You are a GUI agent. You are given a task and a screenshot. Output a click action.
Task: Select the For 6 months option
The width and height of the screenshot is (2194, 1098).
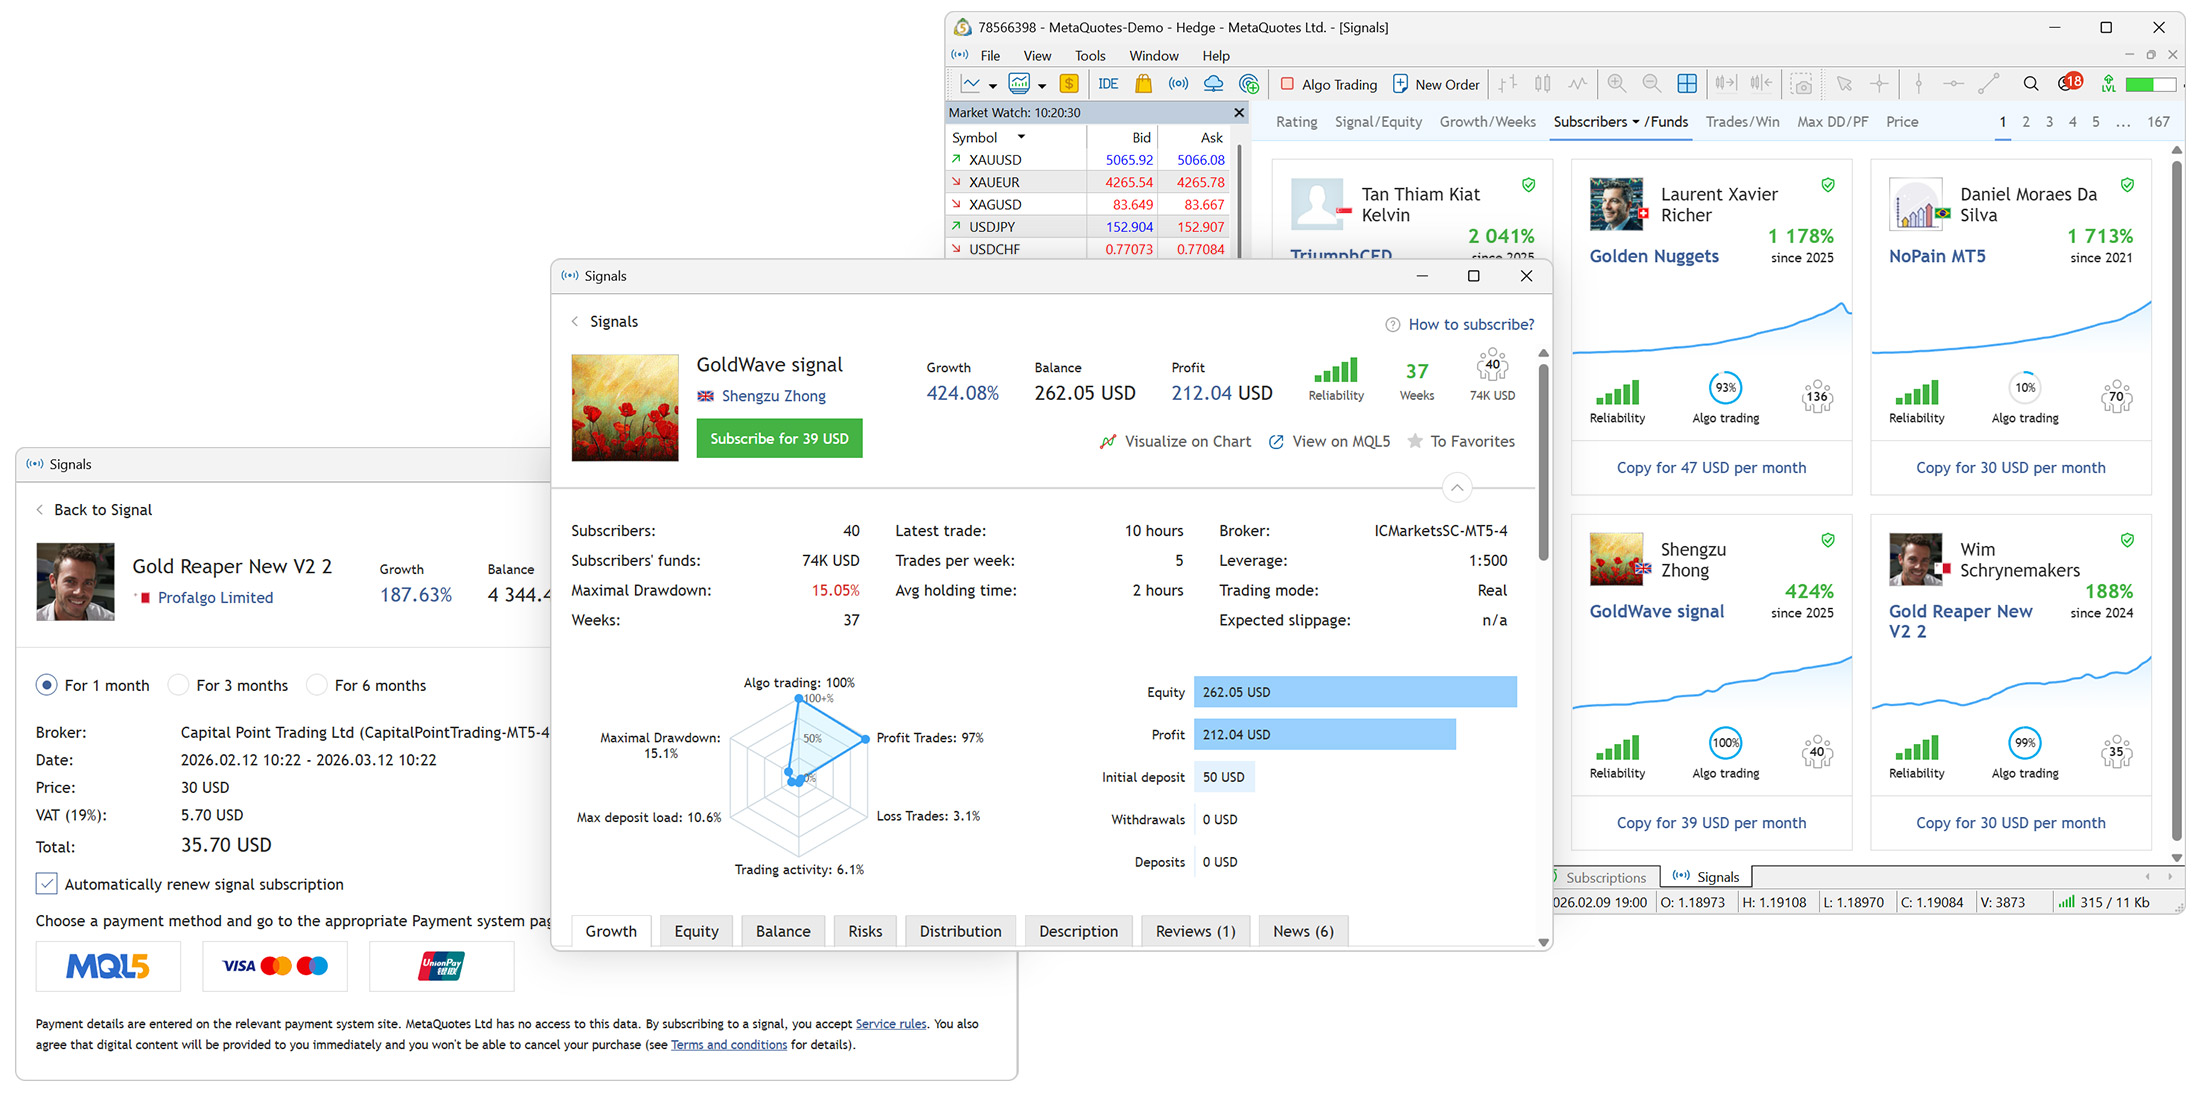tap(367, 685)
